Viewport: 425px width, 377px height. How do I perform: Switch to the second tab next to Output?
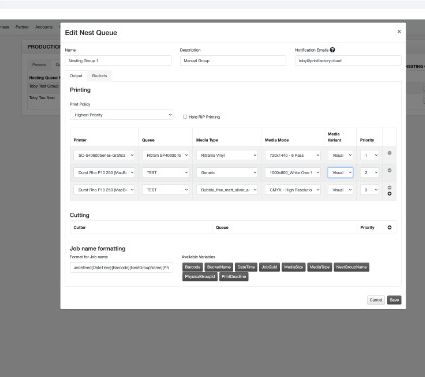[x=99, y=76]
